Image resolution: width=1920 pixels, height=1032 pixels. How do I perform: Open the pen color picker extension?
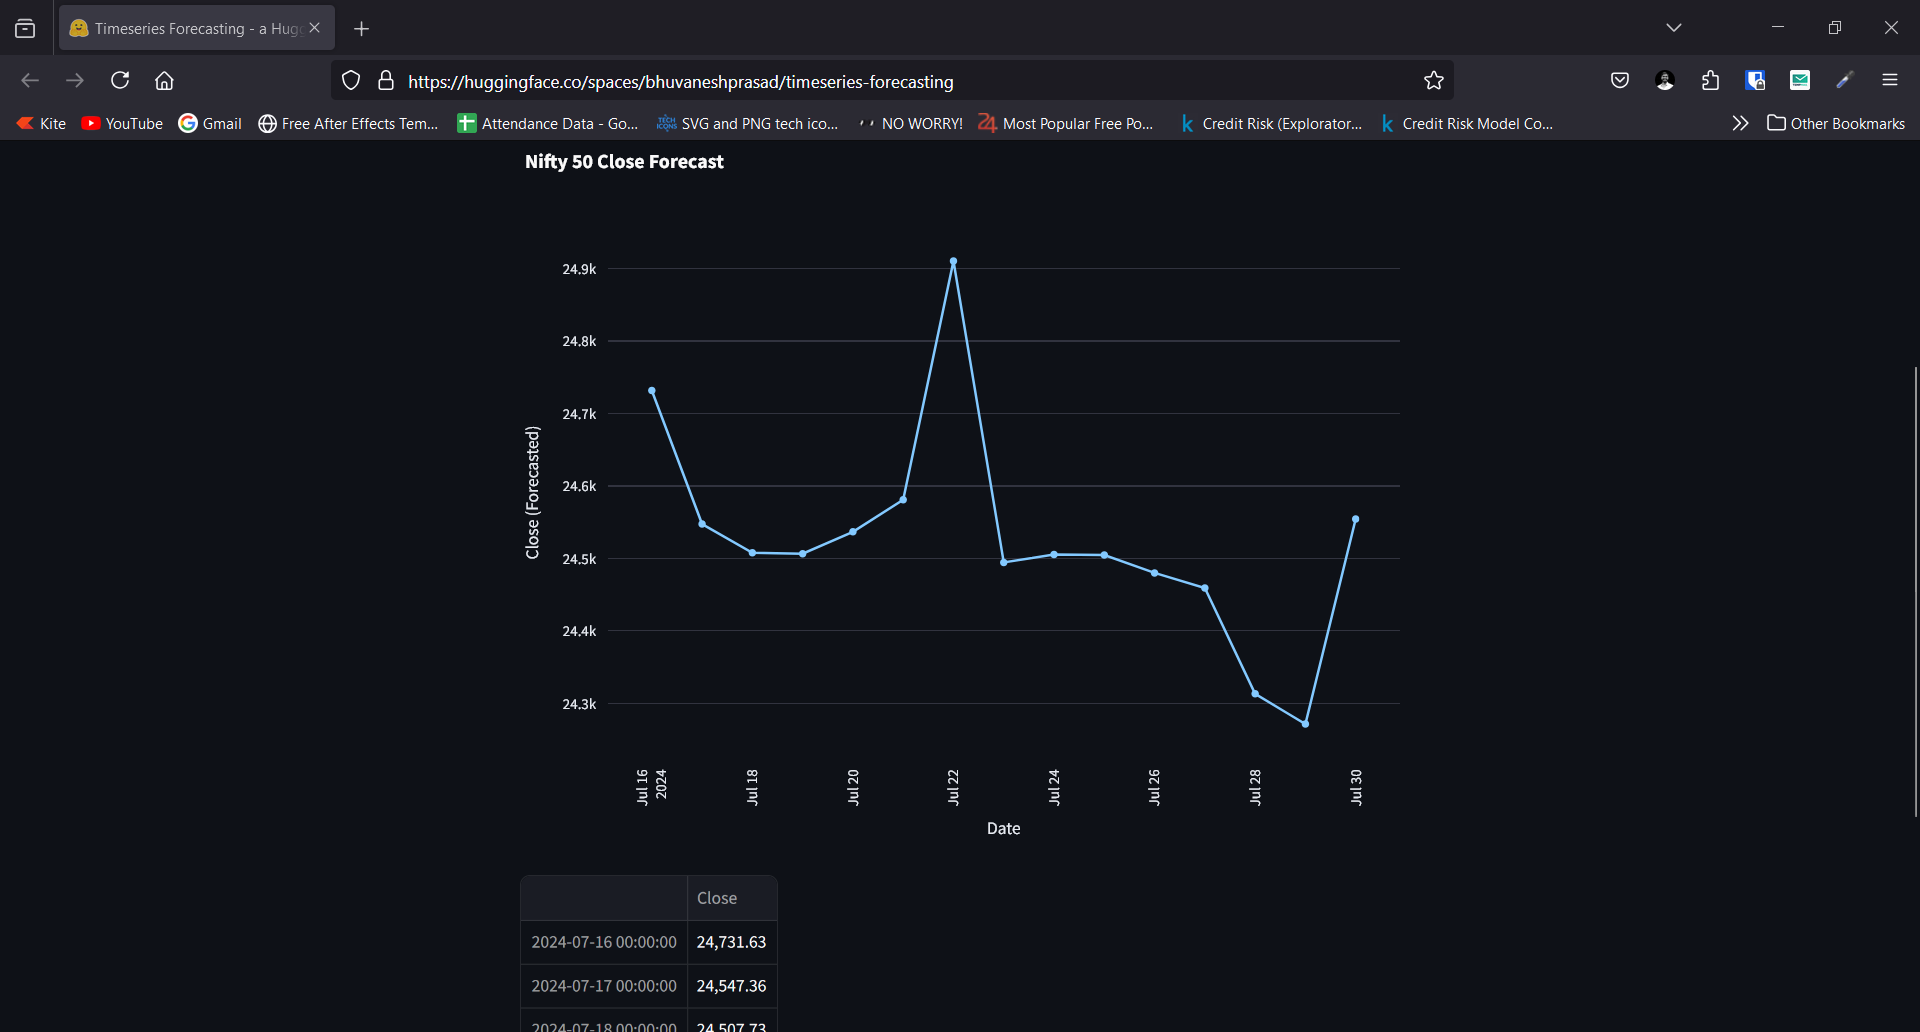click(1845, 81)
